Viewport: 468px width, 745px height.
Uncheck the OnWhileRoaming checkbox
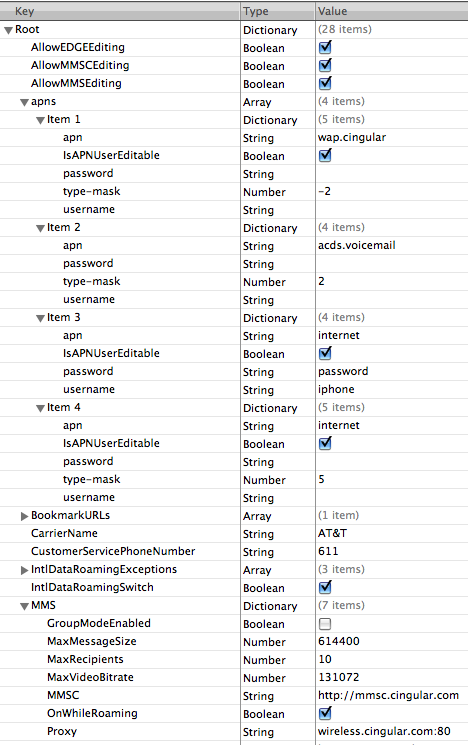point(325,714)
